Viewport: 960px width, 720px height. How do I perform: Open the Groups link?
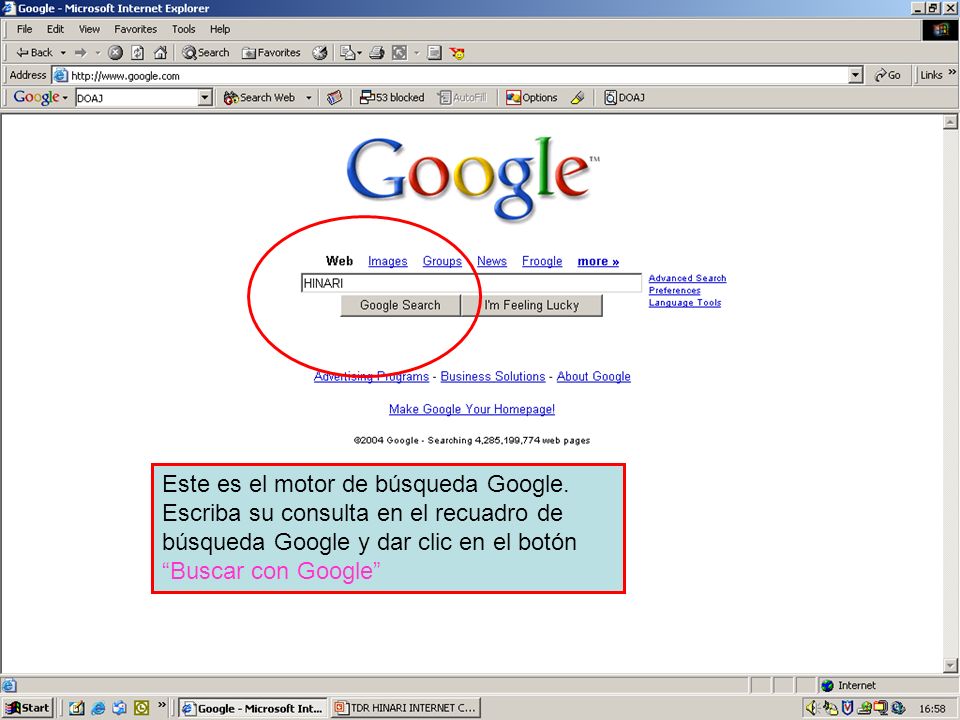442,261
